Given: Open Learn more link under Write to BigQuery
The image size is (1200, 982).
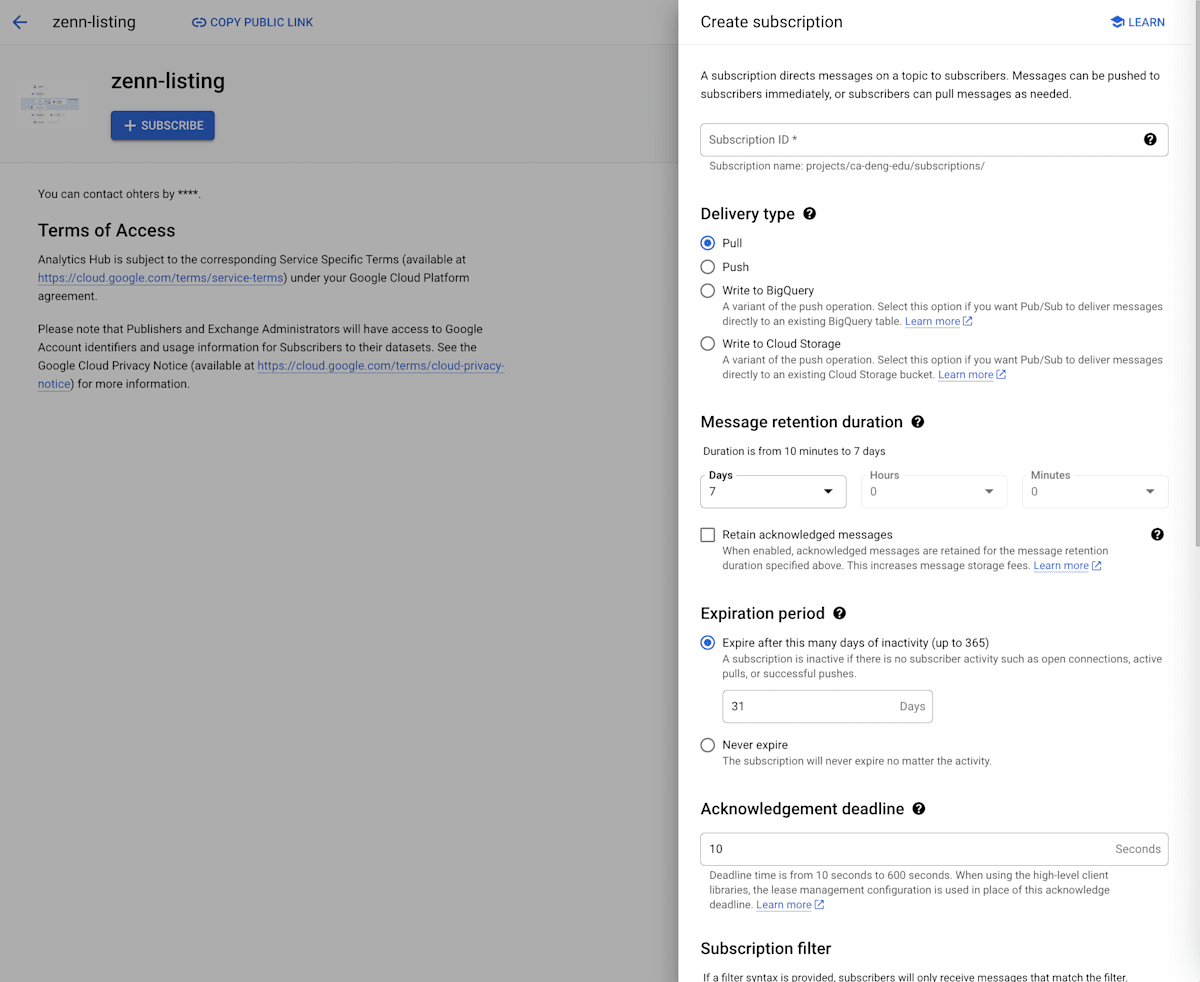Looking at the screenshot, I should coord(939,322).
